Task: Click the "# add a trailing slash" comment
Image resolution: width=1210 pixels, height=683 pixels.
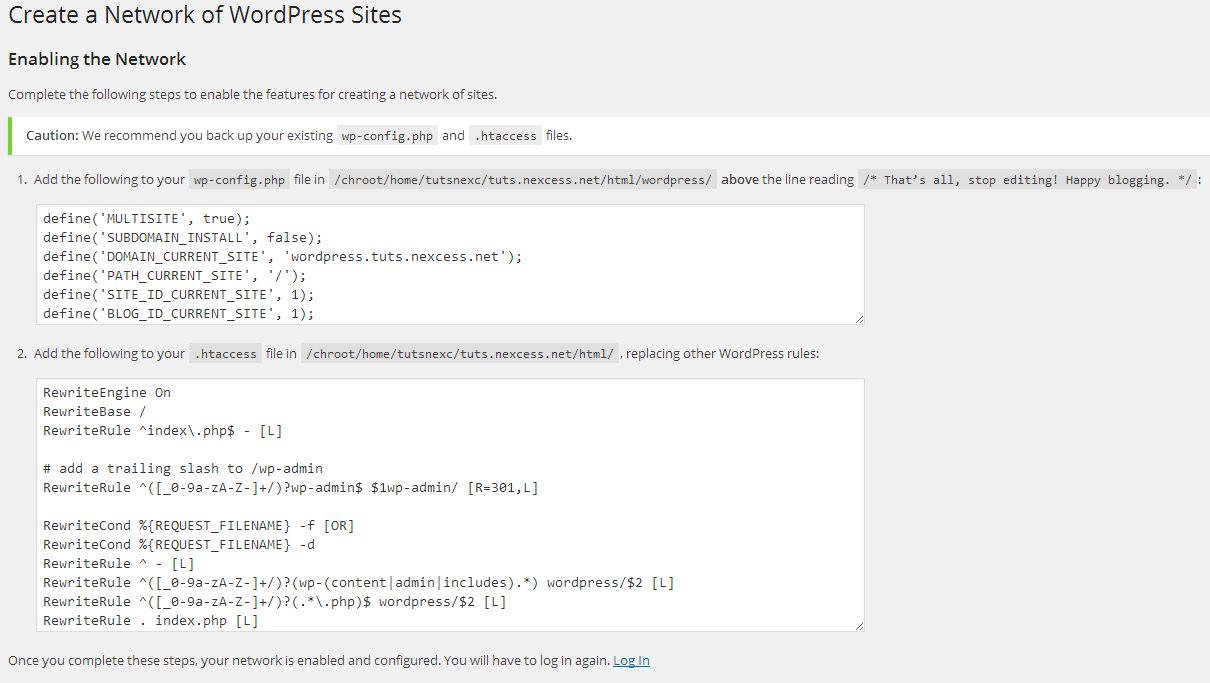Action: pyautogui.click(x=183, y=468)
